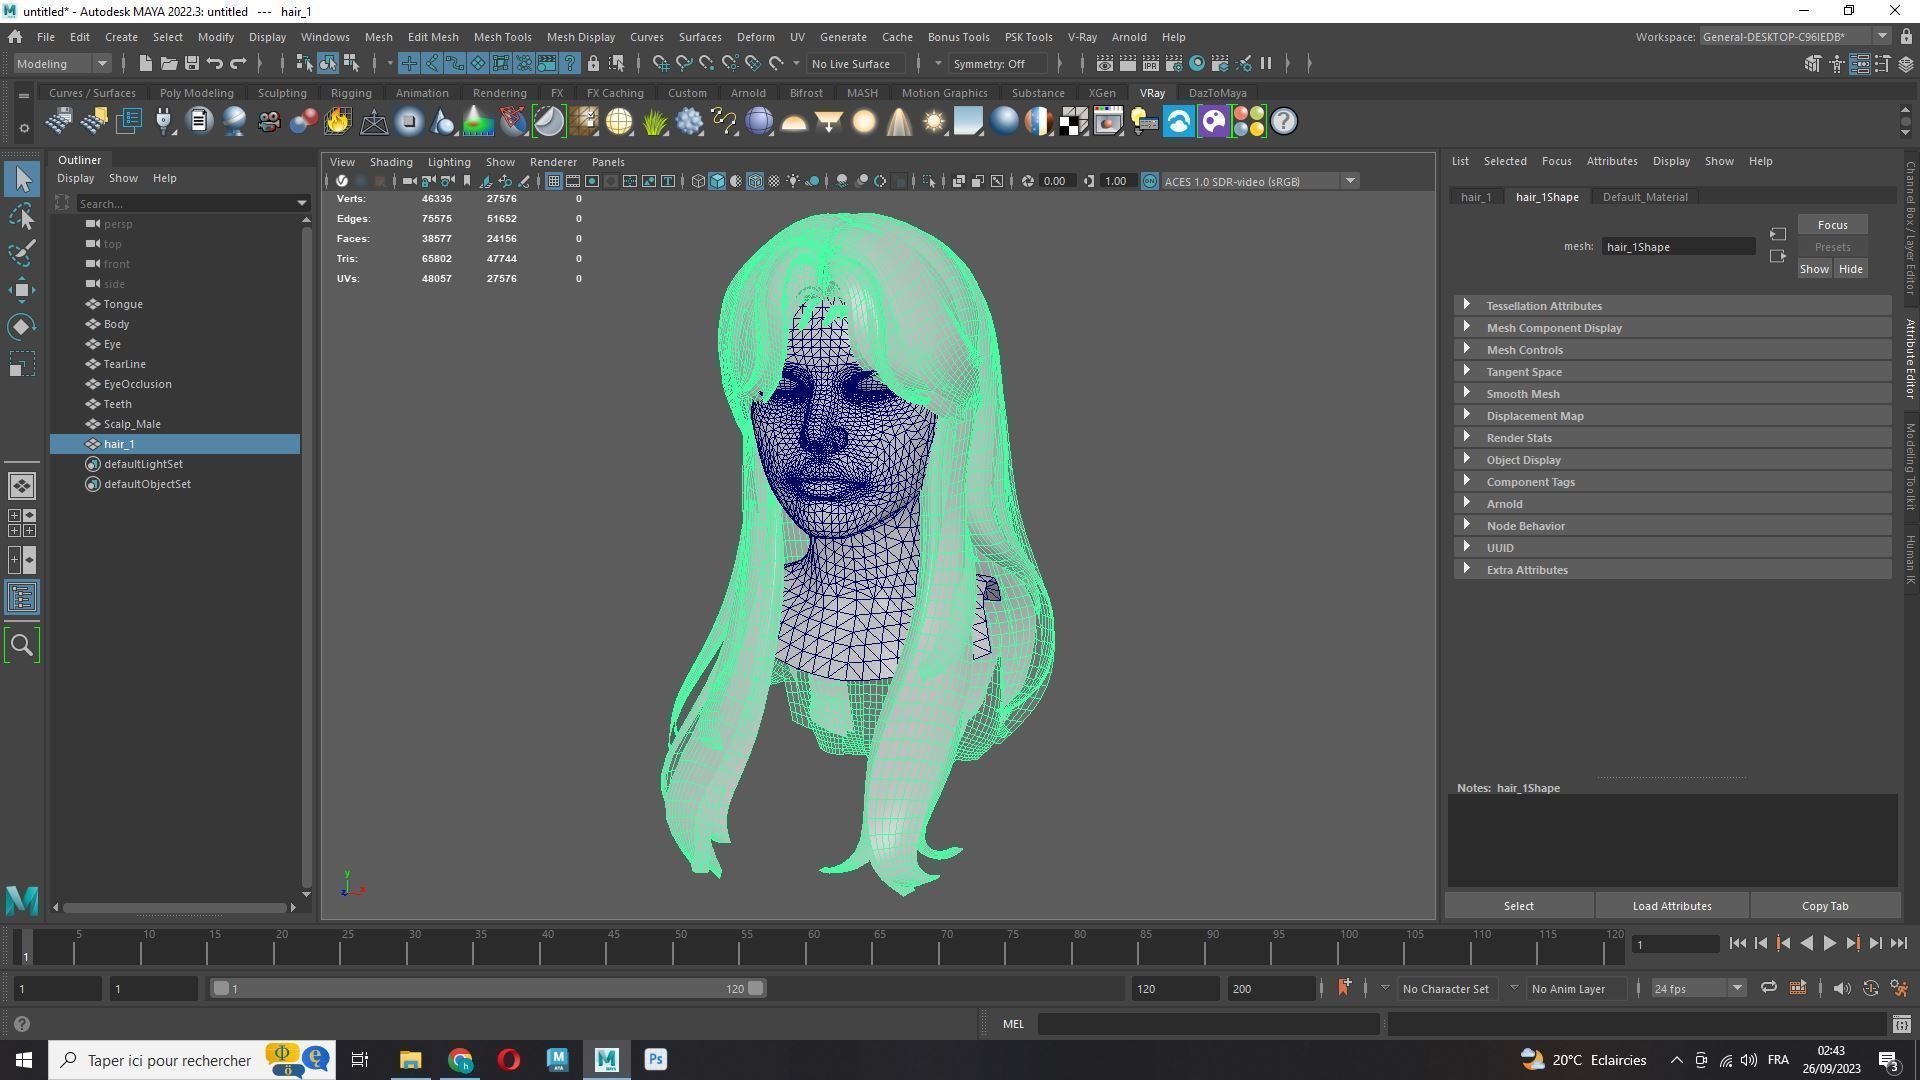Click the Open Scene folder icon
This screenshot has height=1080, width=1920.
tap(168, 63)
